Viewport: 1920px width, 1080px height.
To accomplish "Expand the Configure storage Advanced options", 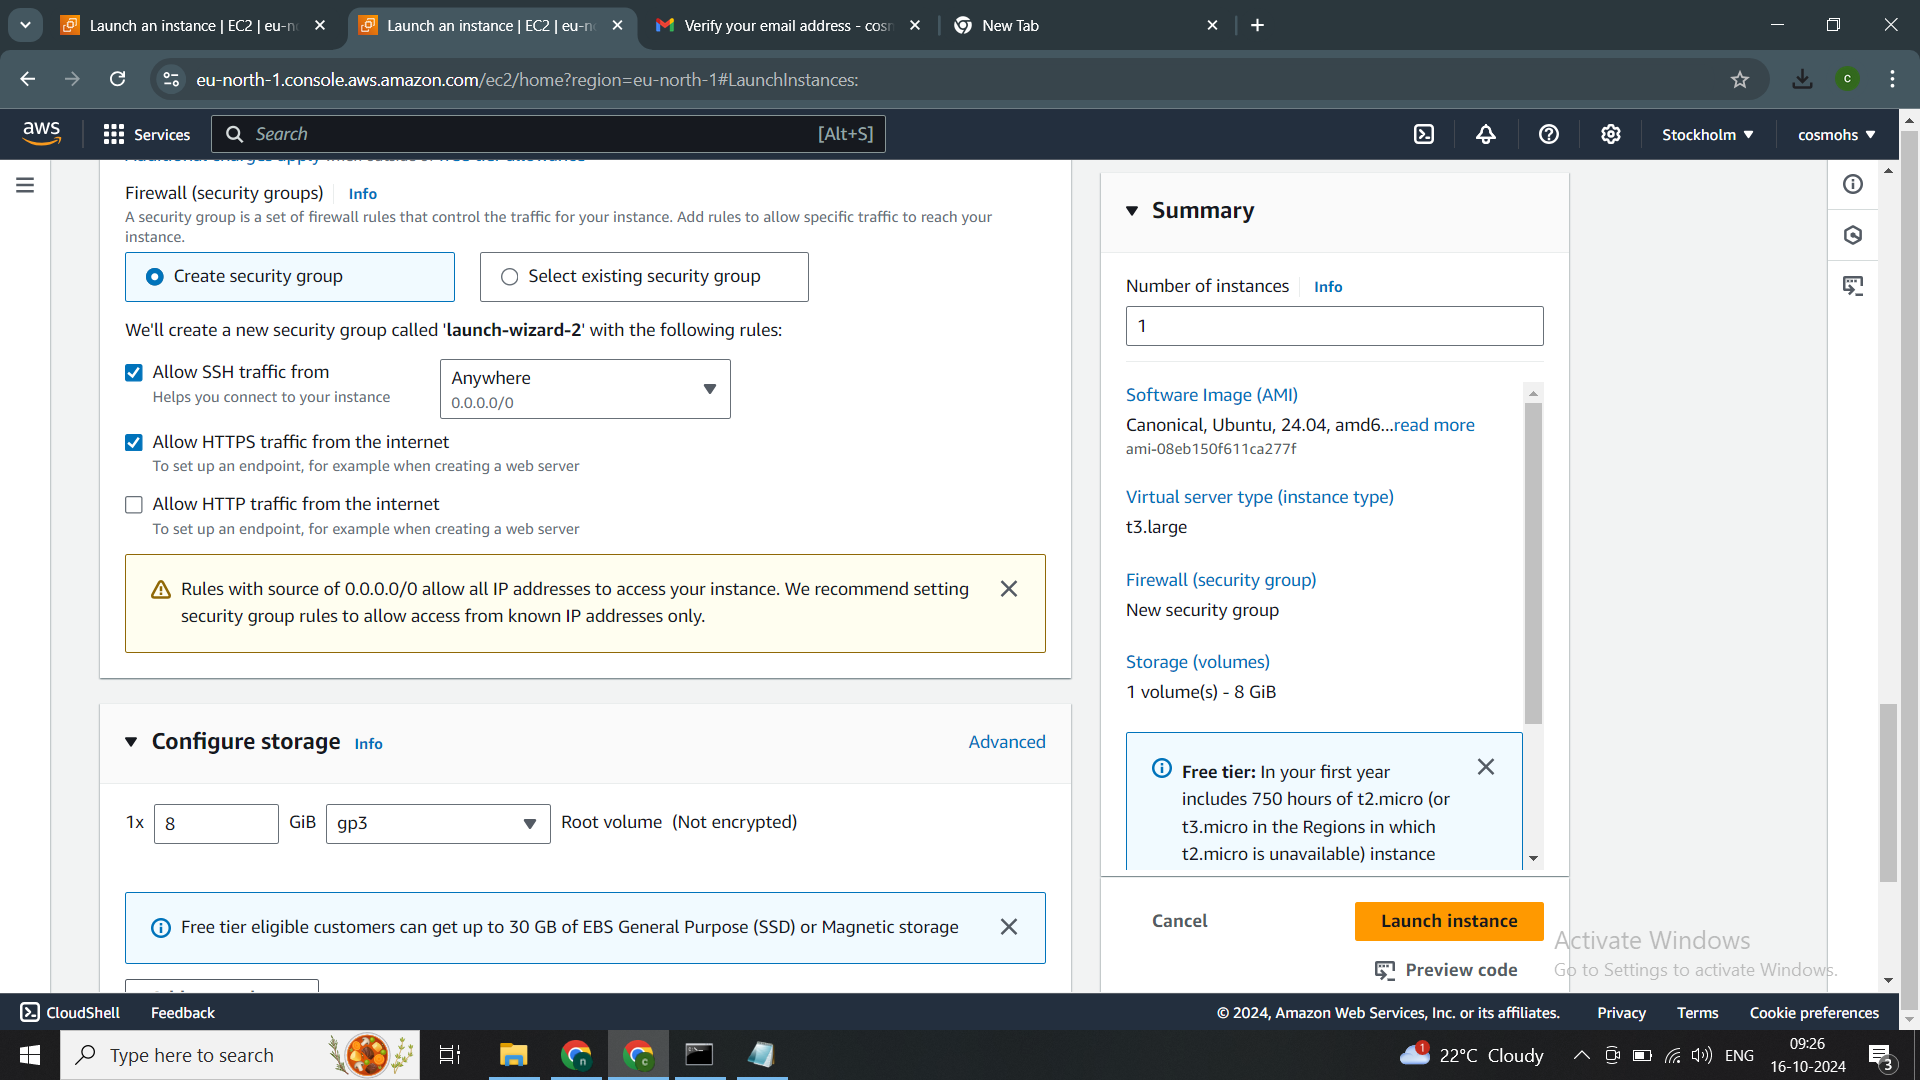I will pyautogui.click(x=1007, y=741).
